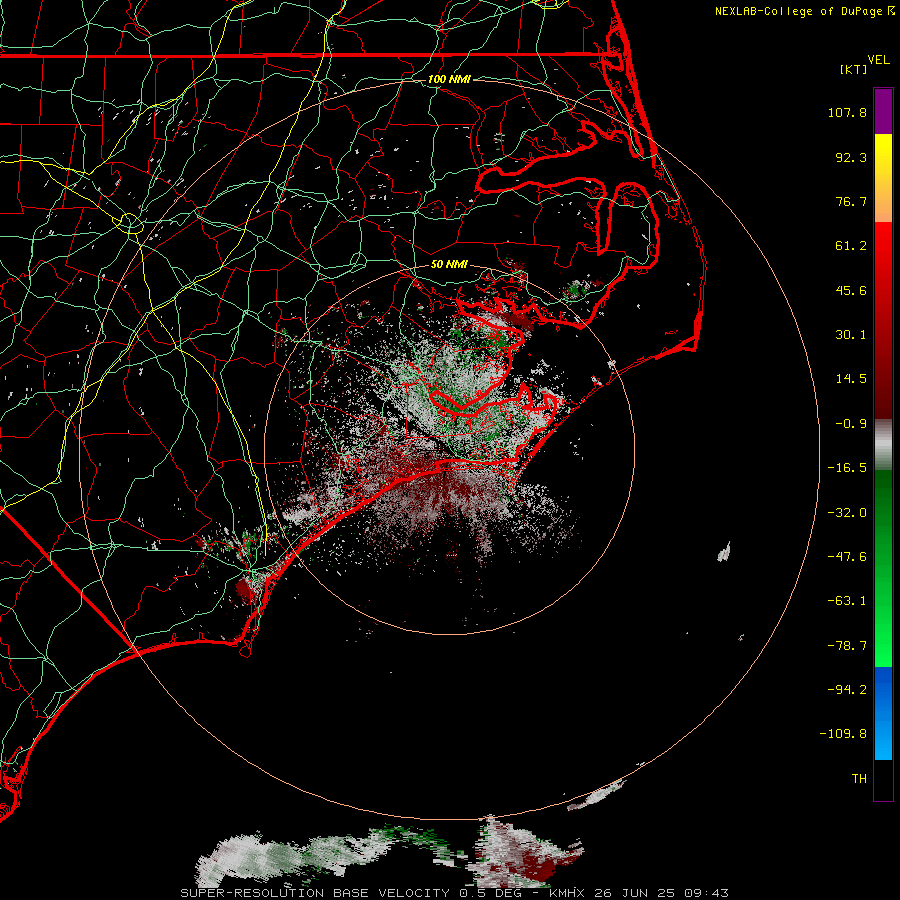900x900 pixels.
Task: Select the -0.9 legend value
Action: (851, 424)
